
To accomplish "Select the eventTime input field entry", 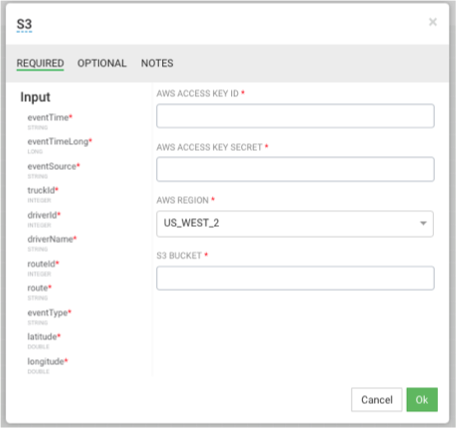I will pyautogui.click(x=50, y=121).
